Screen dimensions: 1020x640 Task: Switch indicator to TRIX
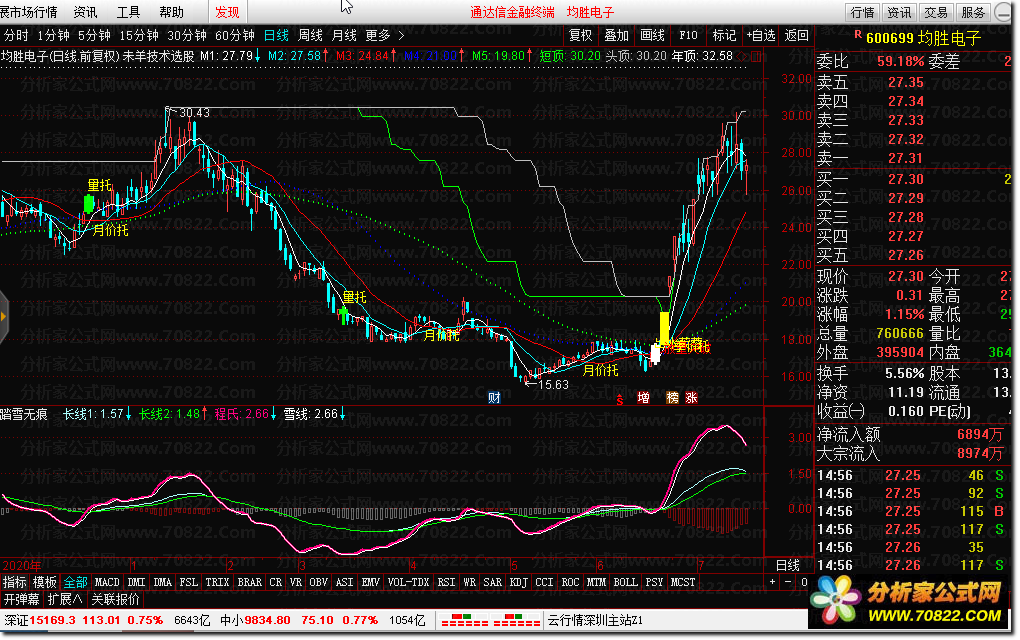pos(217,582)
